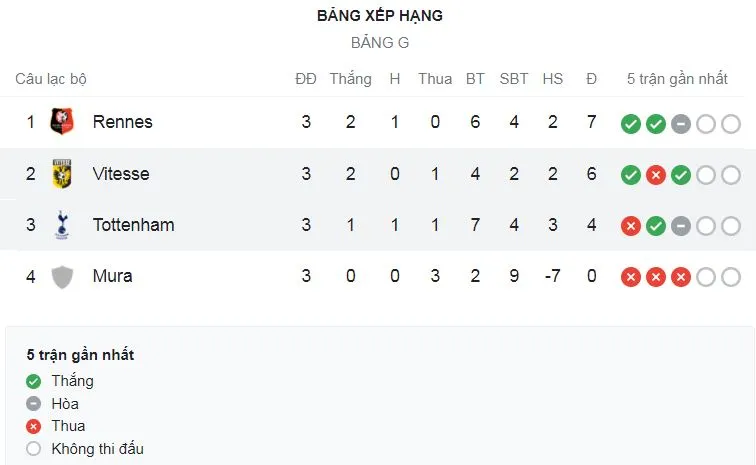Click Mura's third red loss icon

click(681, 277)
